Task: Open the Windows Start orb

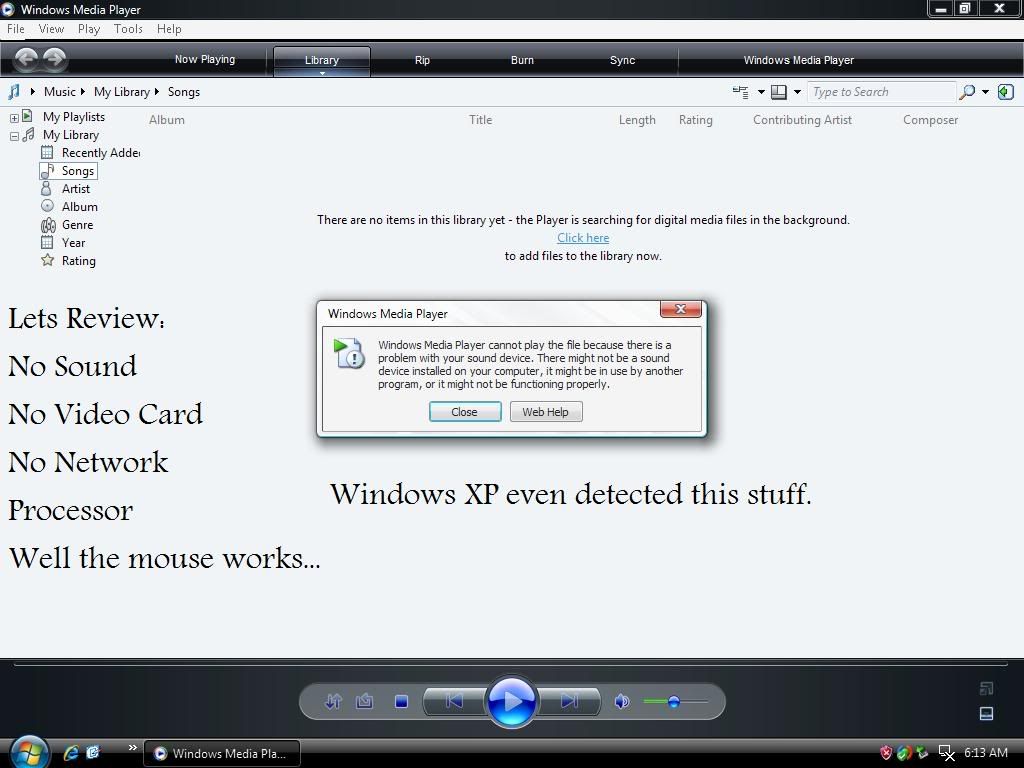Action: 29,752
